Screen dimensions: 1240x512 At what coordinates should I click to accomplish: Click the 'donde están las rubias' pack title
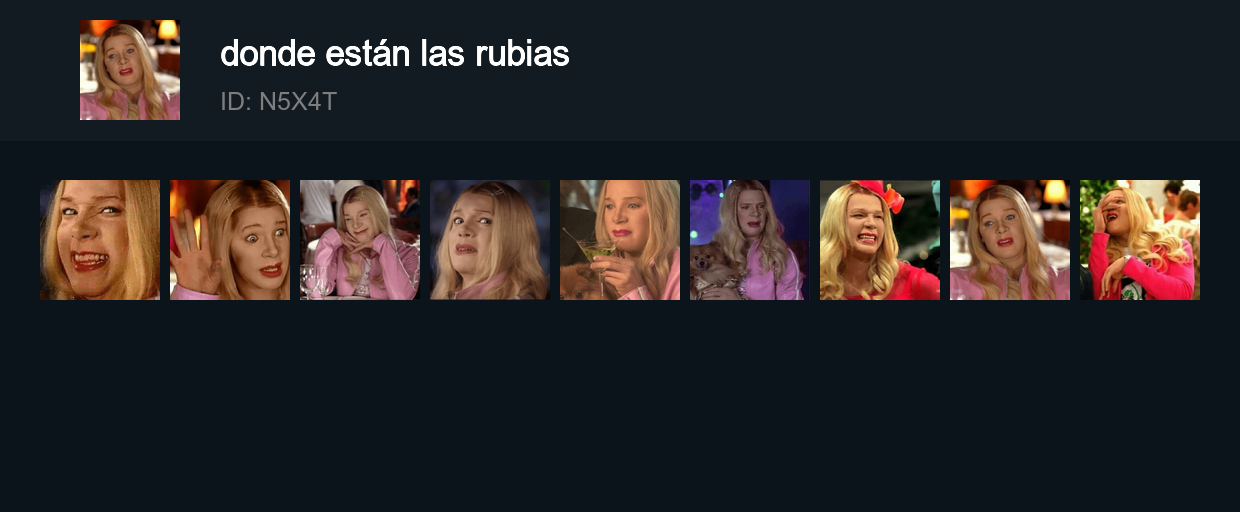[395, 54]
